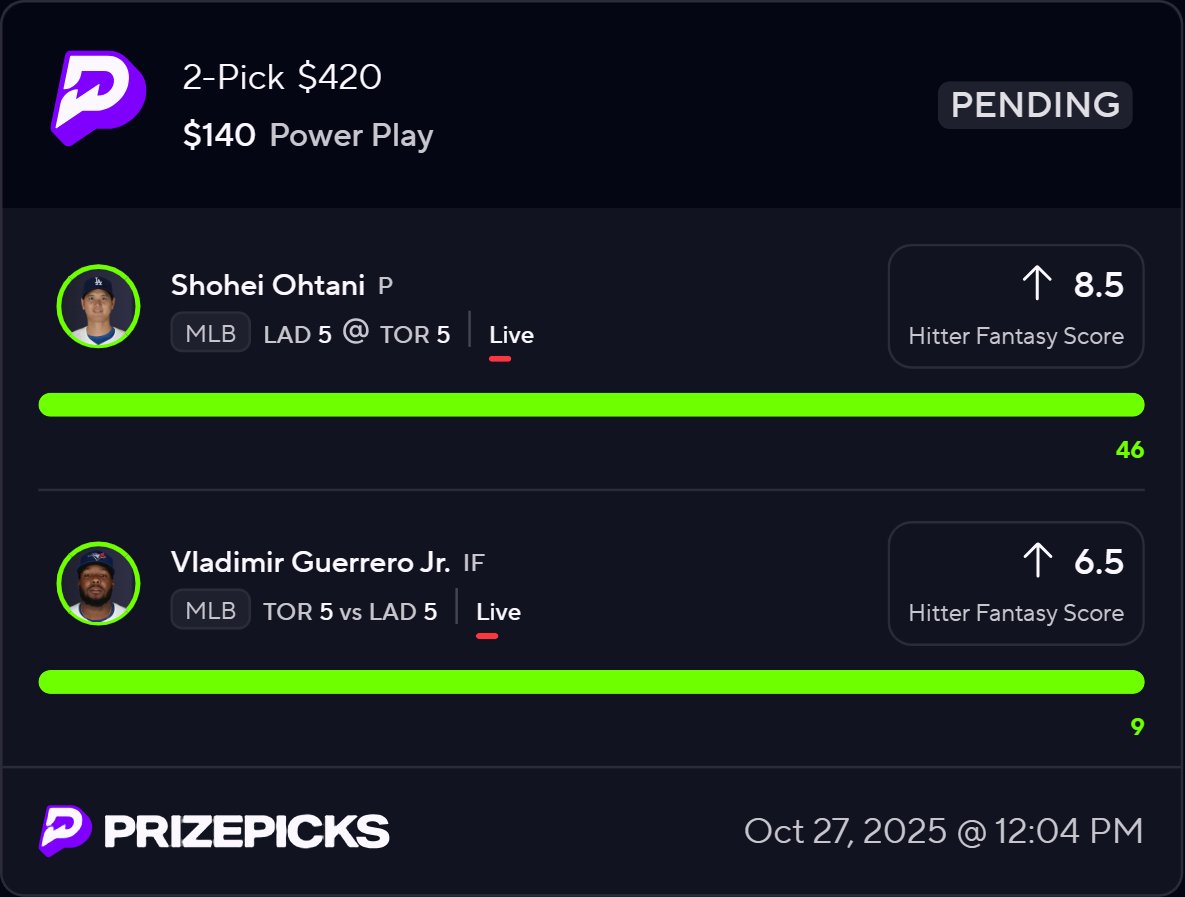Click the up arrow beside 8.5
1185x897 pixels.
(1037, 284)
